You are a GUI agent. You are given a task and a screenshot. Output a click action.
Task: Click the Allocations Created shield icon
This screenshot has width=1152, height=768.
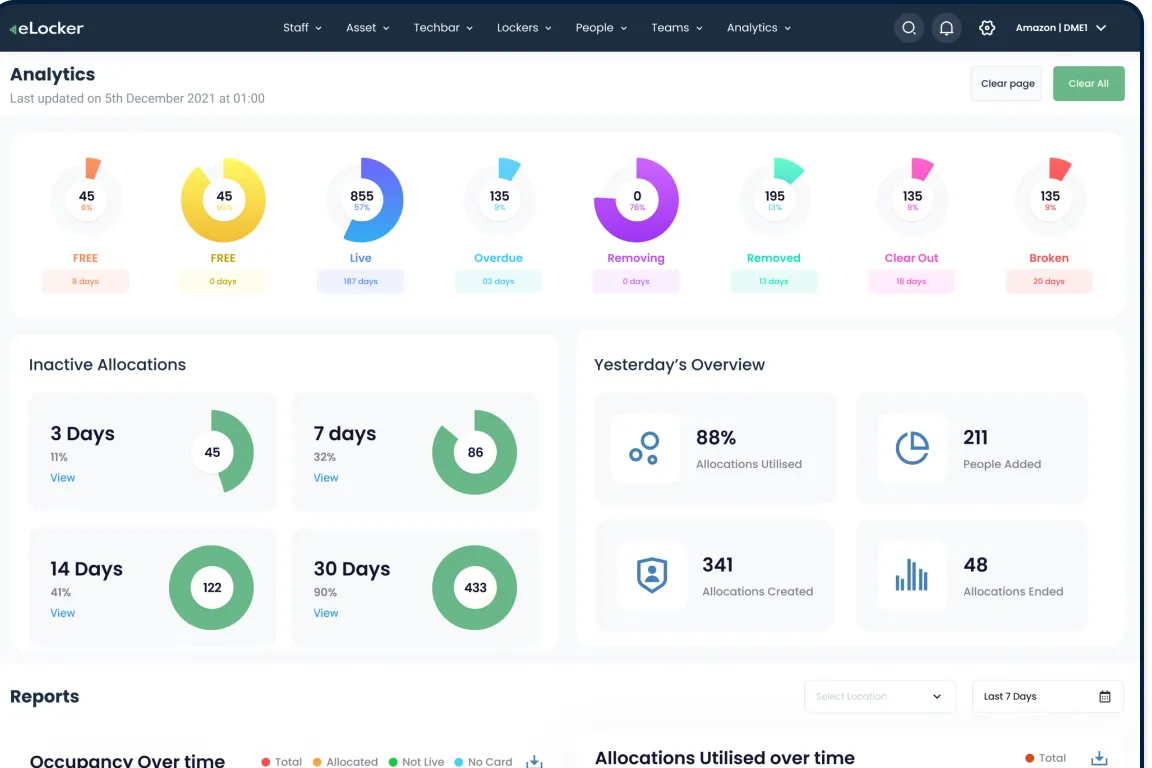pyautogui.click(x=652, y=575)
